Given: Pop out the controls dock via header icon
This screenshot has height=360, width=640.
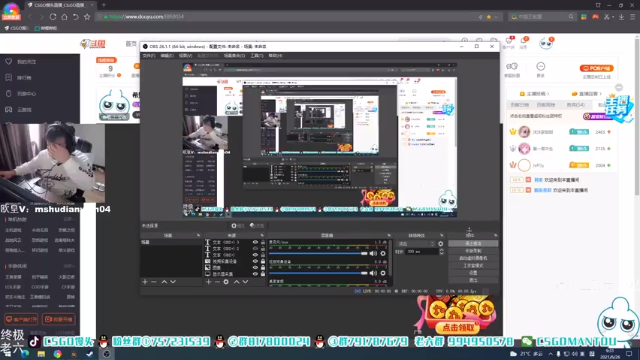Looking at the screenshot, I should [496, 236].
